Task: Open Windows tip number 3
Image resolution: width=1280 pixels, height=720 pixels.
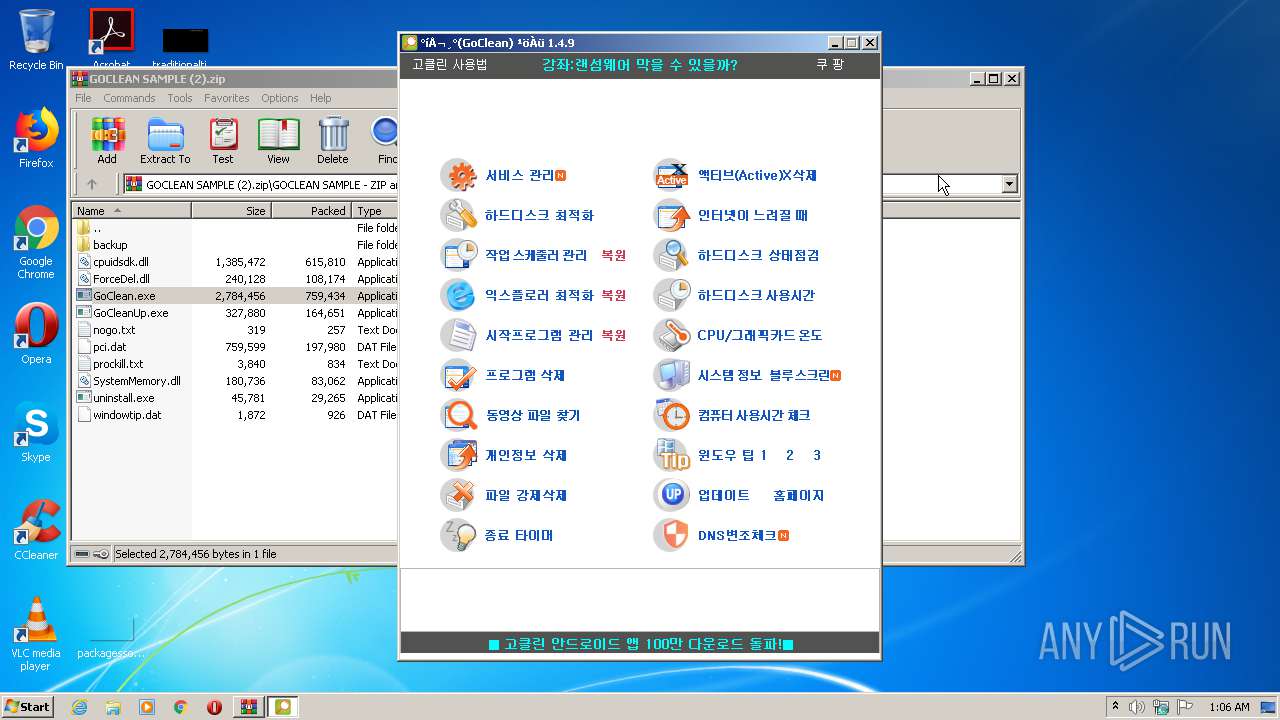Action: click(x=817, y=455)
